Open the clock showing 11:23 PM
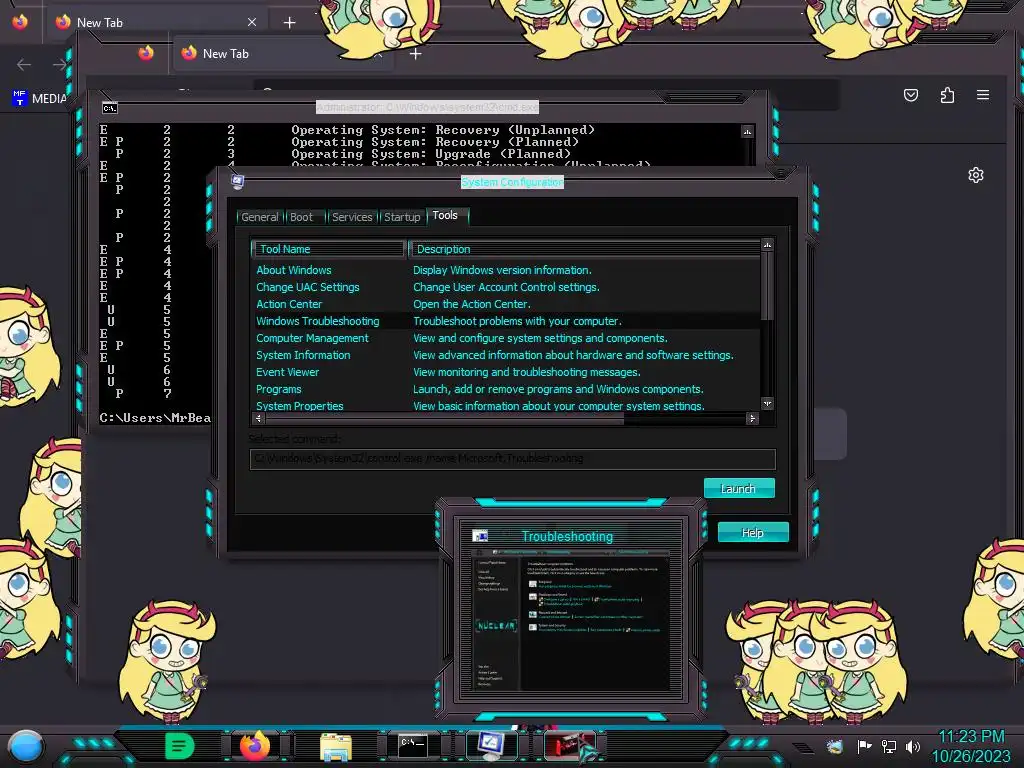The width and height of the screenshot is (1024, 768). click(x=971, y=746)
